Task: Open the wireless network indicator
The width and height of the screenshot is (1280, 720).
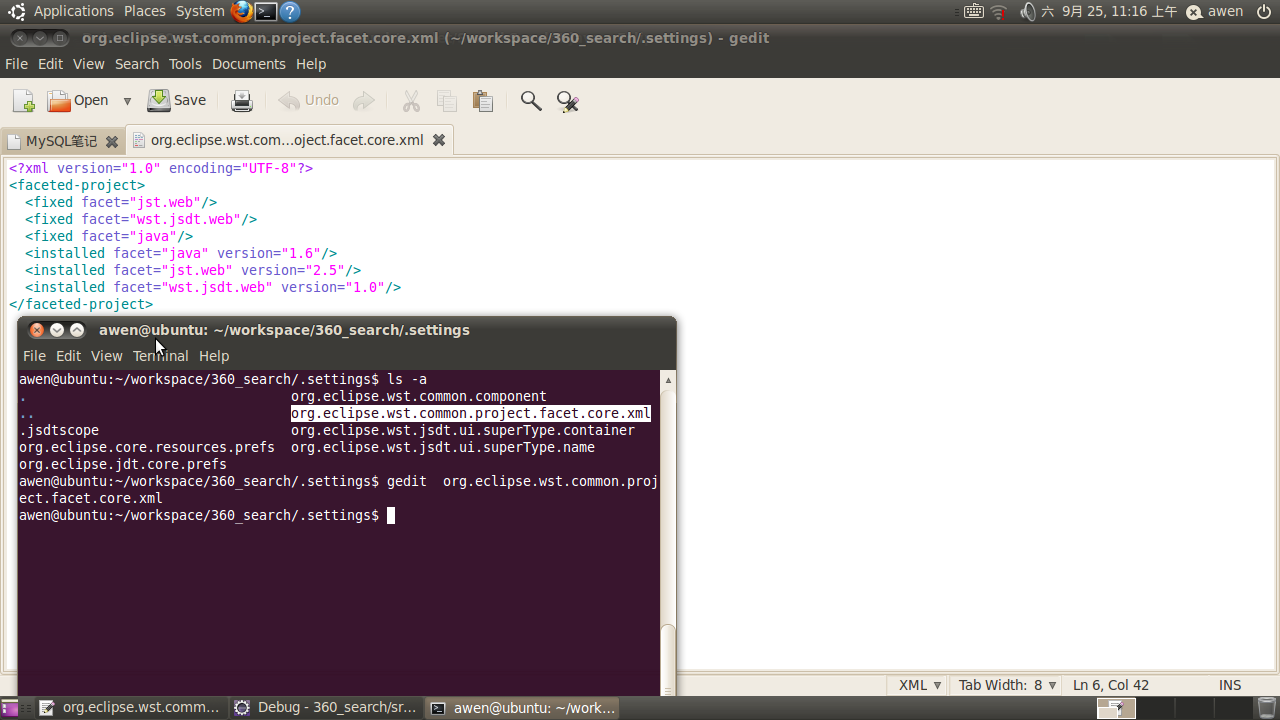Action: coord(999,12)
